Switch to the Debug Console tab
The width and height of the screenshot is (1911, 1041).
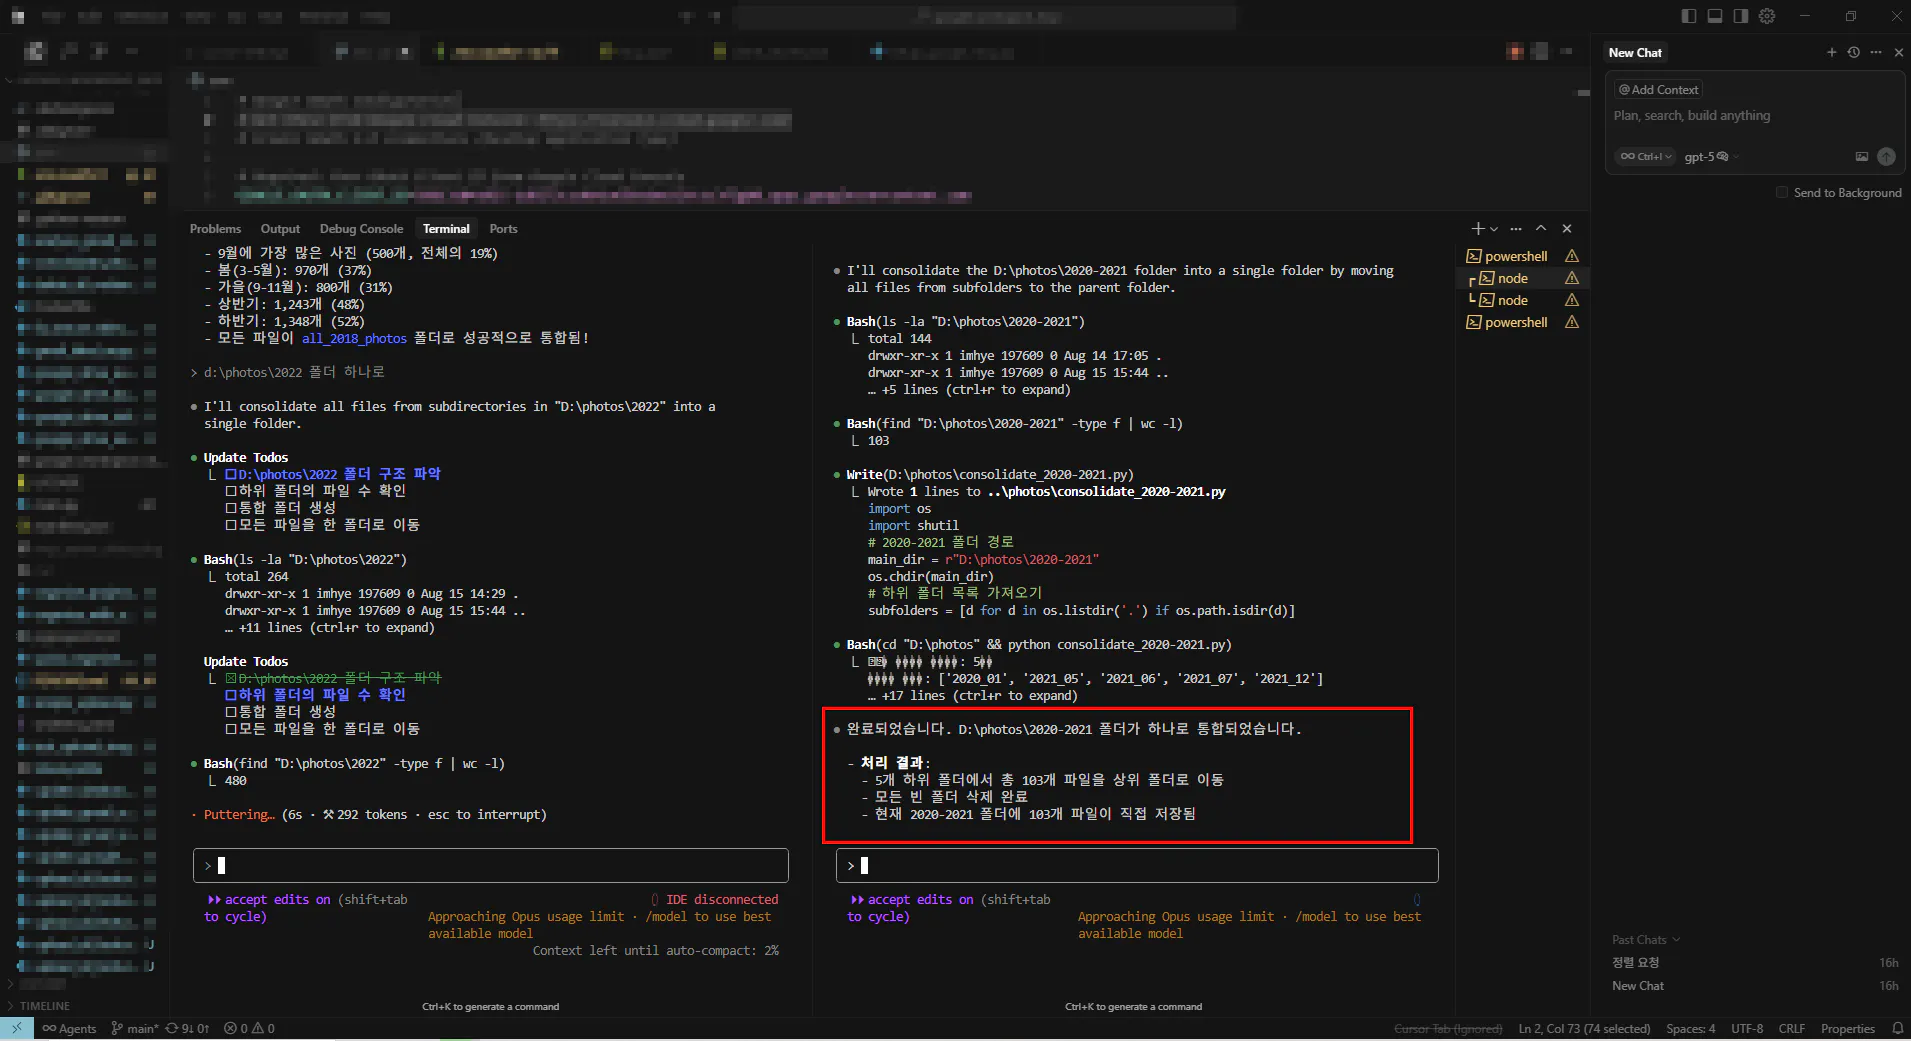(361, 229)
